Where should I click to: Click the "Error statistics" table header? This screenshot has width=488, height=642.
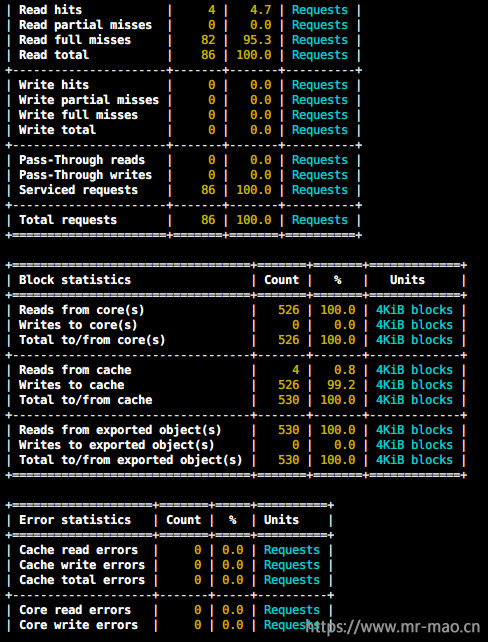(x=75, y=520)
